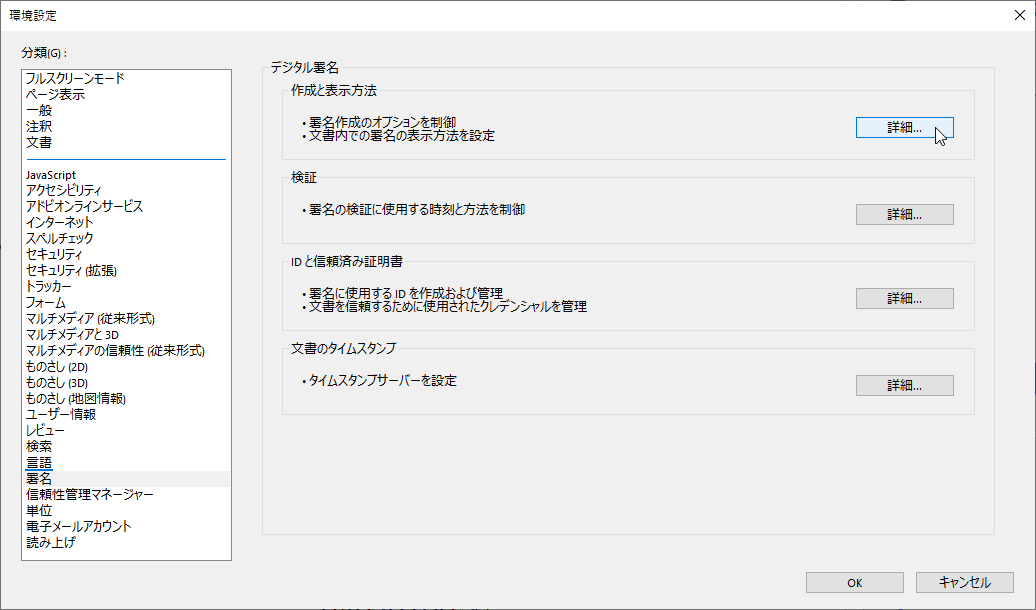The image size is (1036, 610).
Task: Click 詳細 button in 検証 section
Action: (x=904, y=214)
